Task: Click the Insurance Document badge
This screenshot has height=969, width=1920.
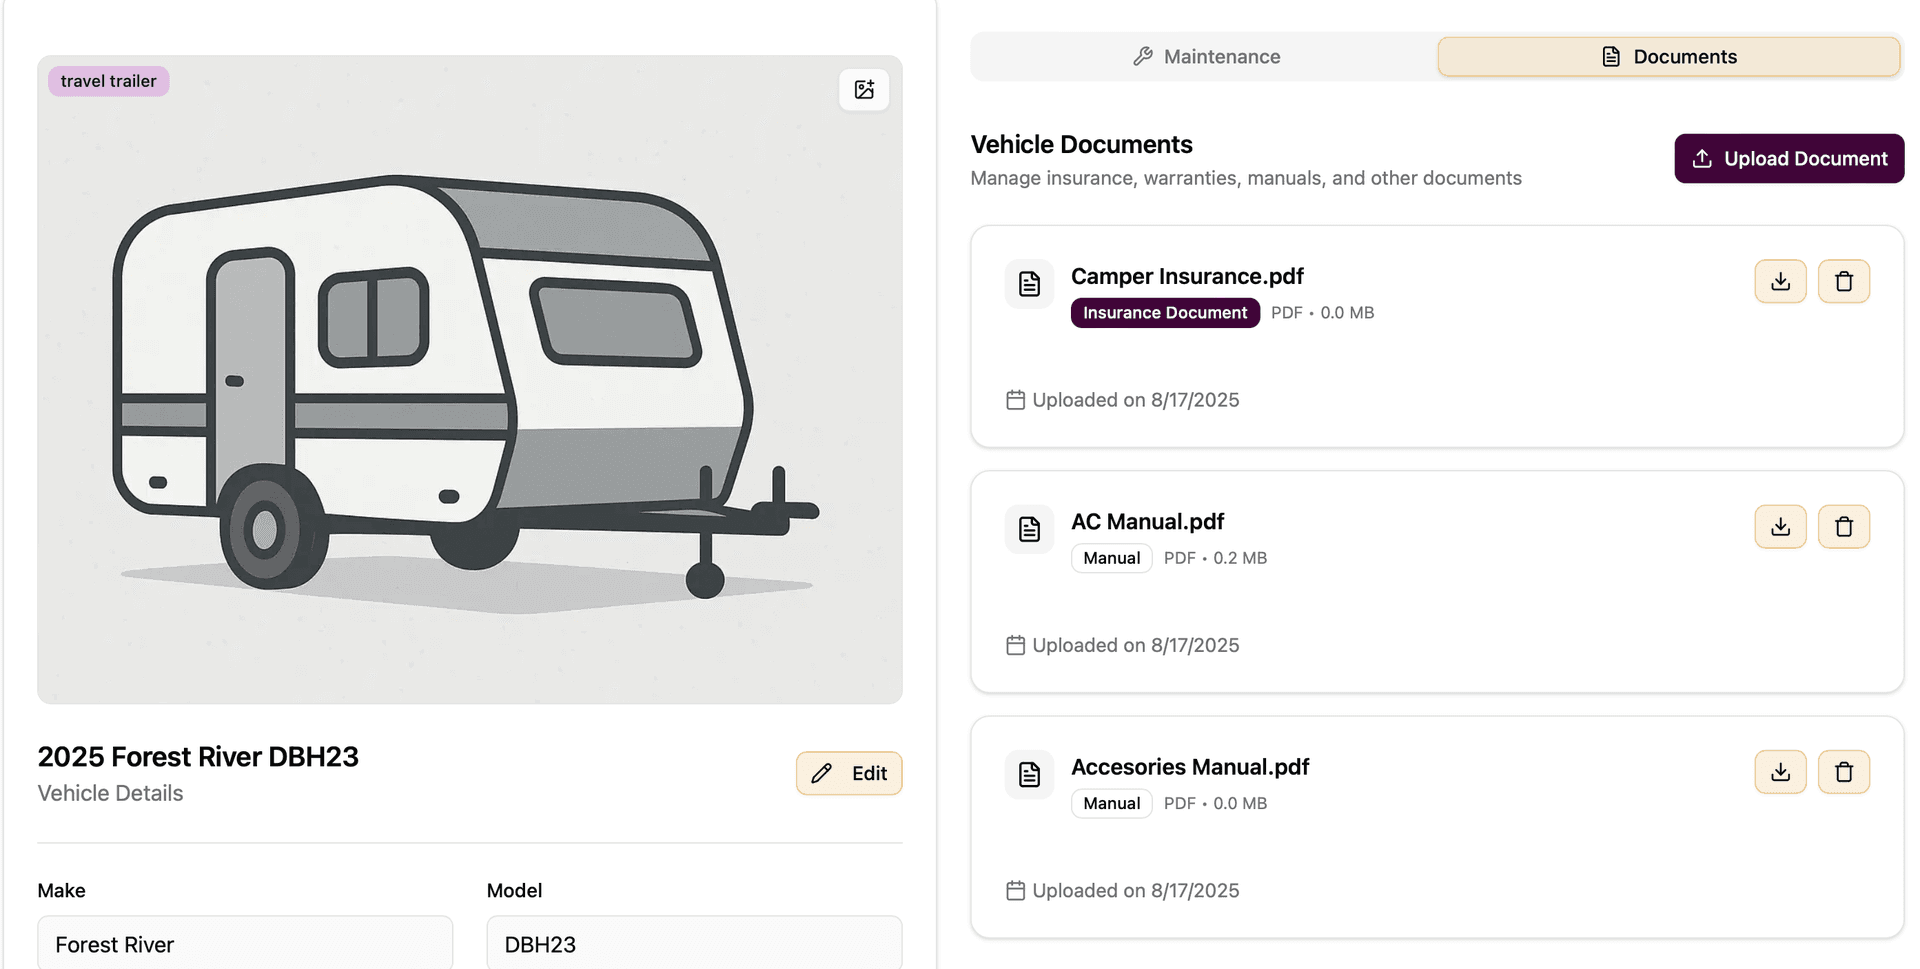Action: [1164, 313]
